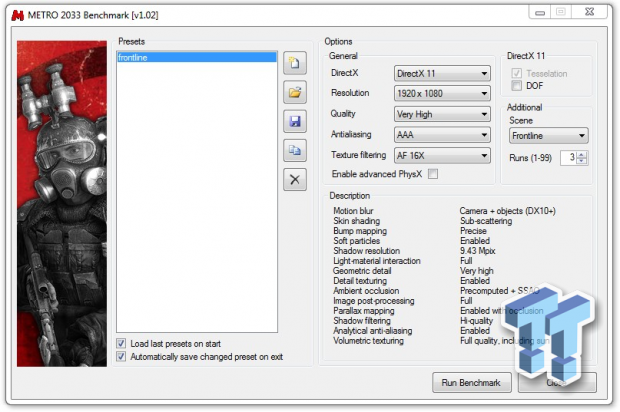
Task: Click the 'Bump mapping' label
Action: pyautogui.click(x=360, y=231)
